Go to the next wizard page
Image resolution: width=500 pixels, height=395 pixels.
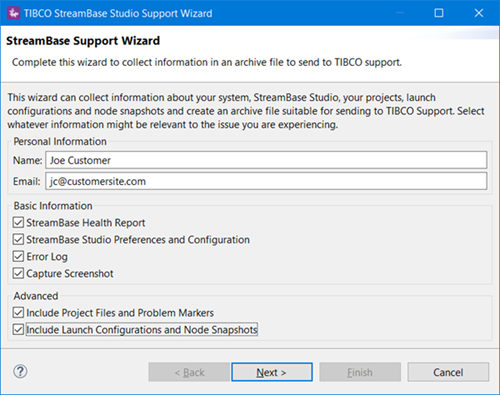272,372
